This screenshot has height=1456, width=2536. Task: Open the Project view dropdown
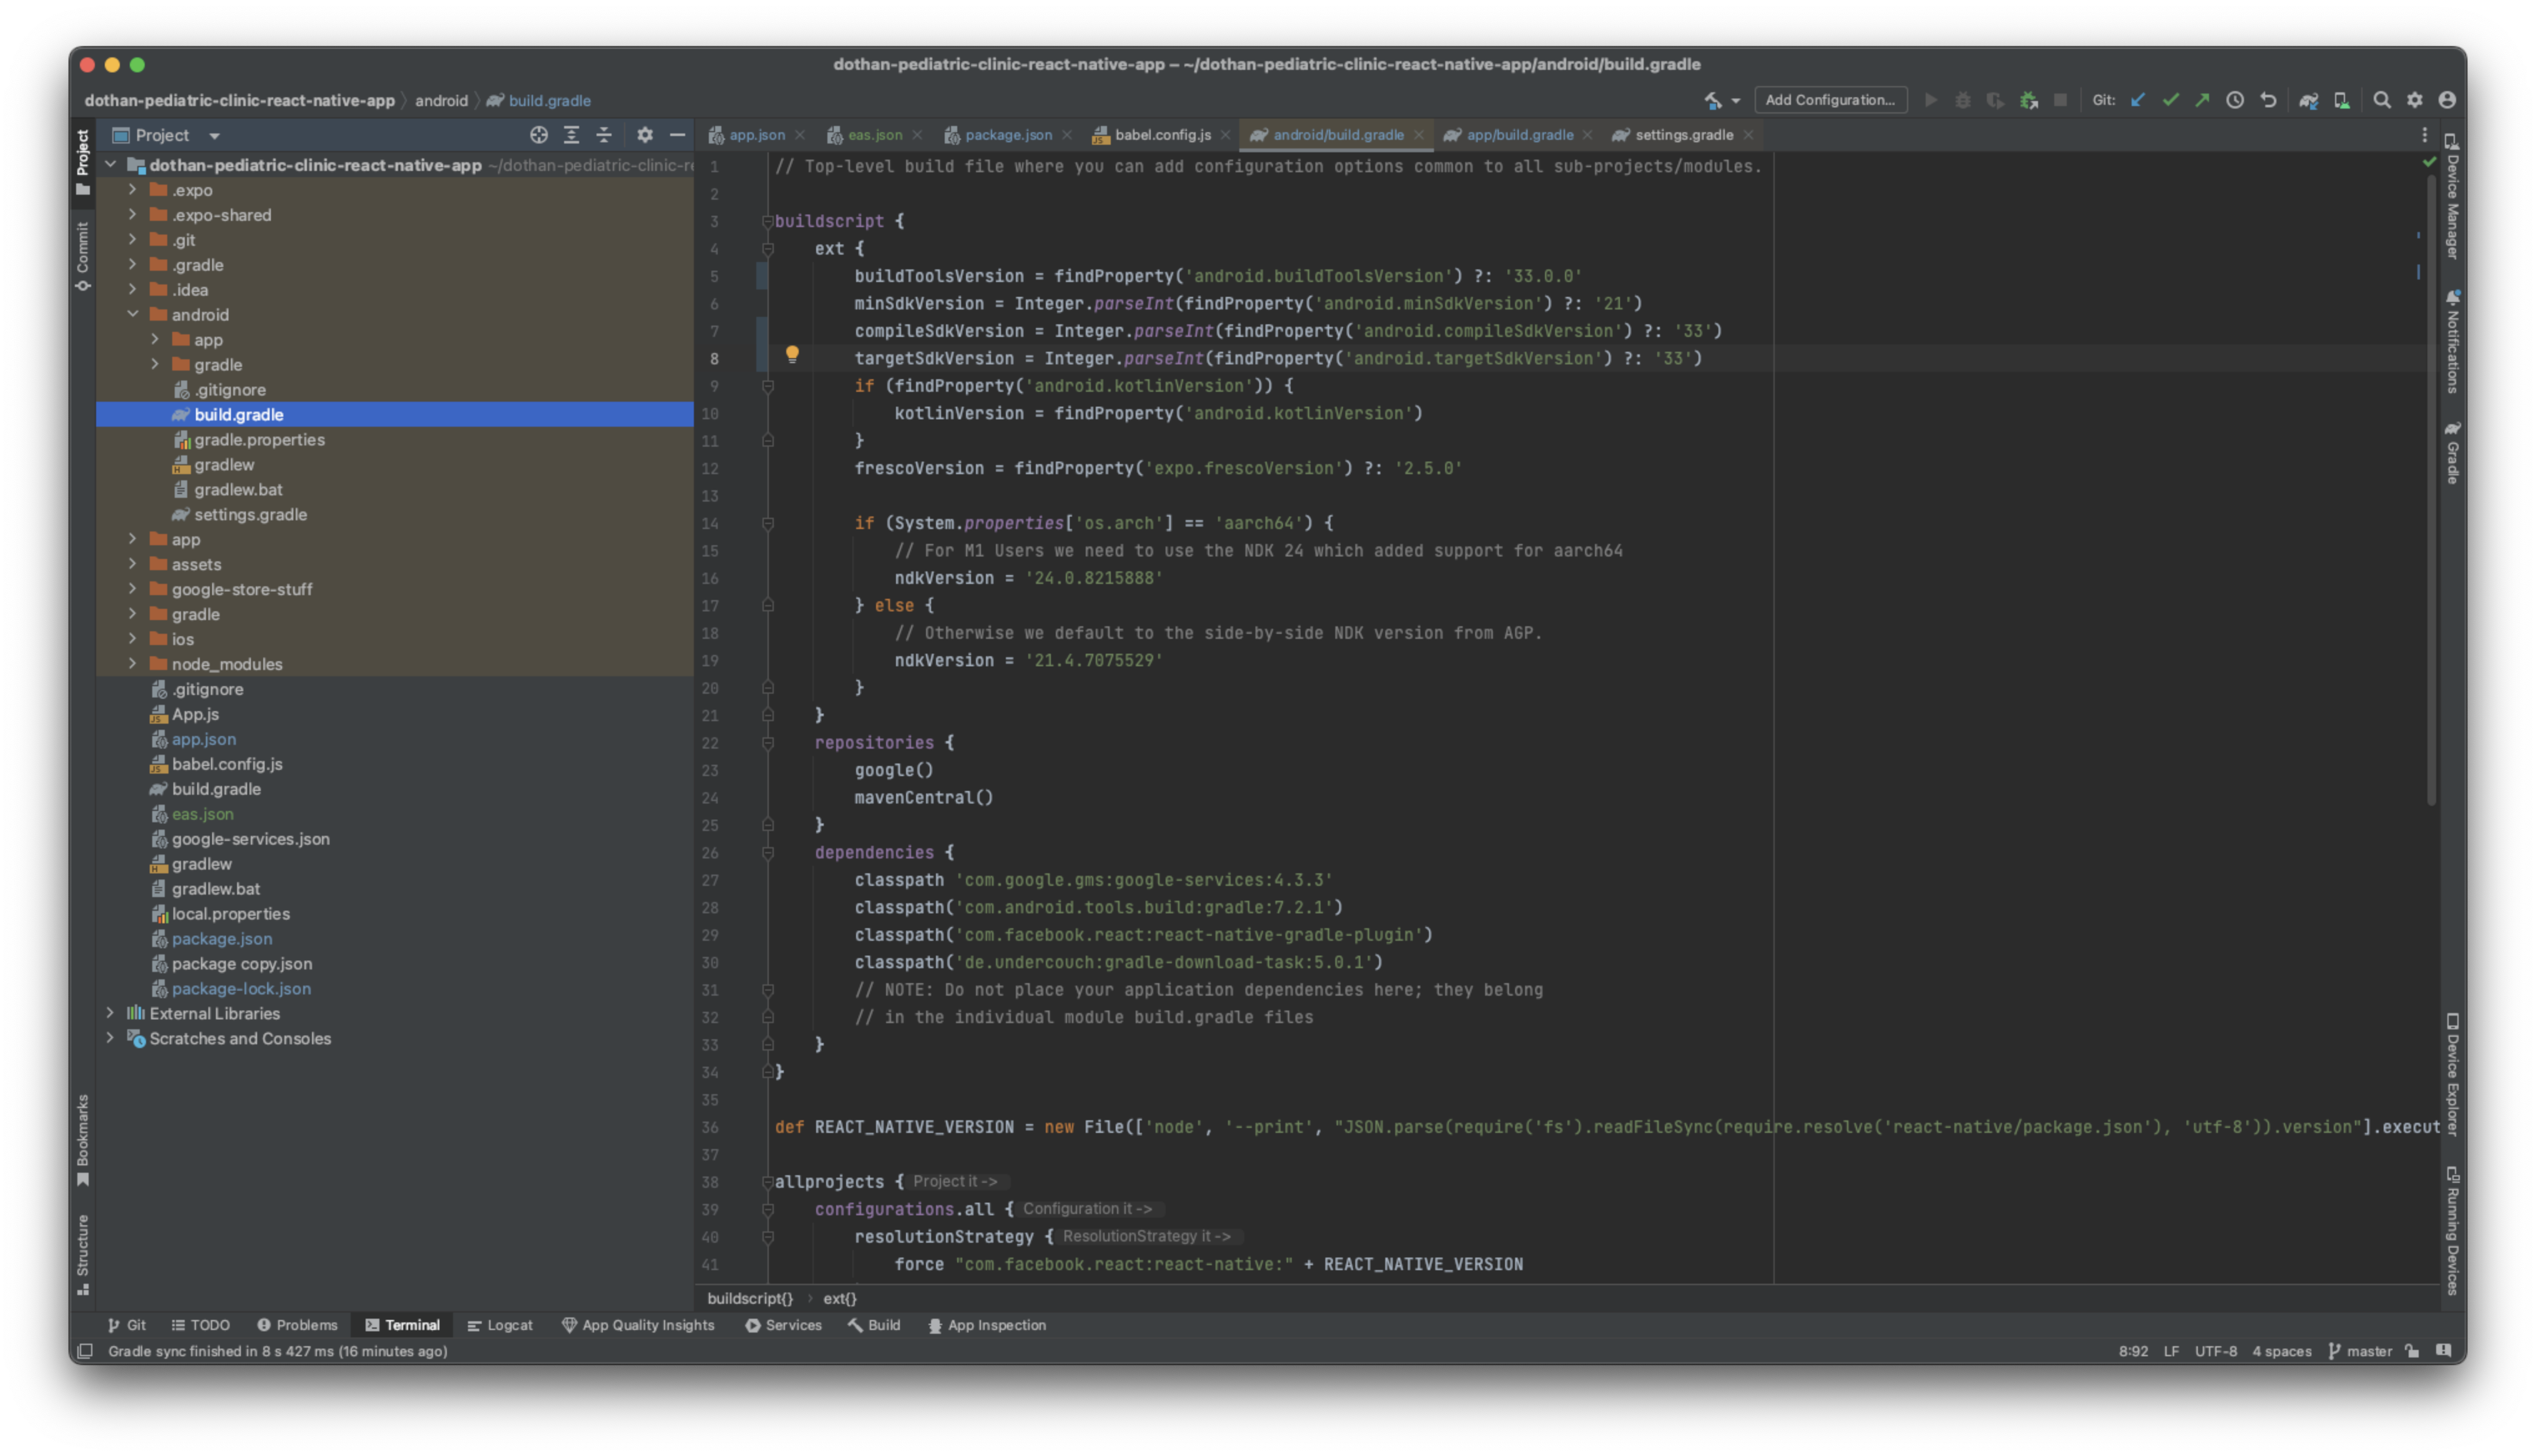pyautogui.click(x=214, y=136)
